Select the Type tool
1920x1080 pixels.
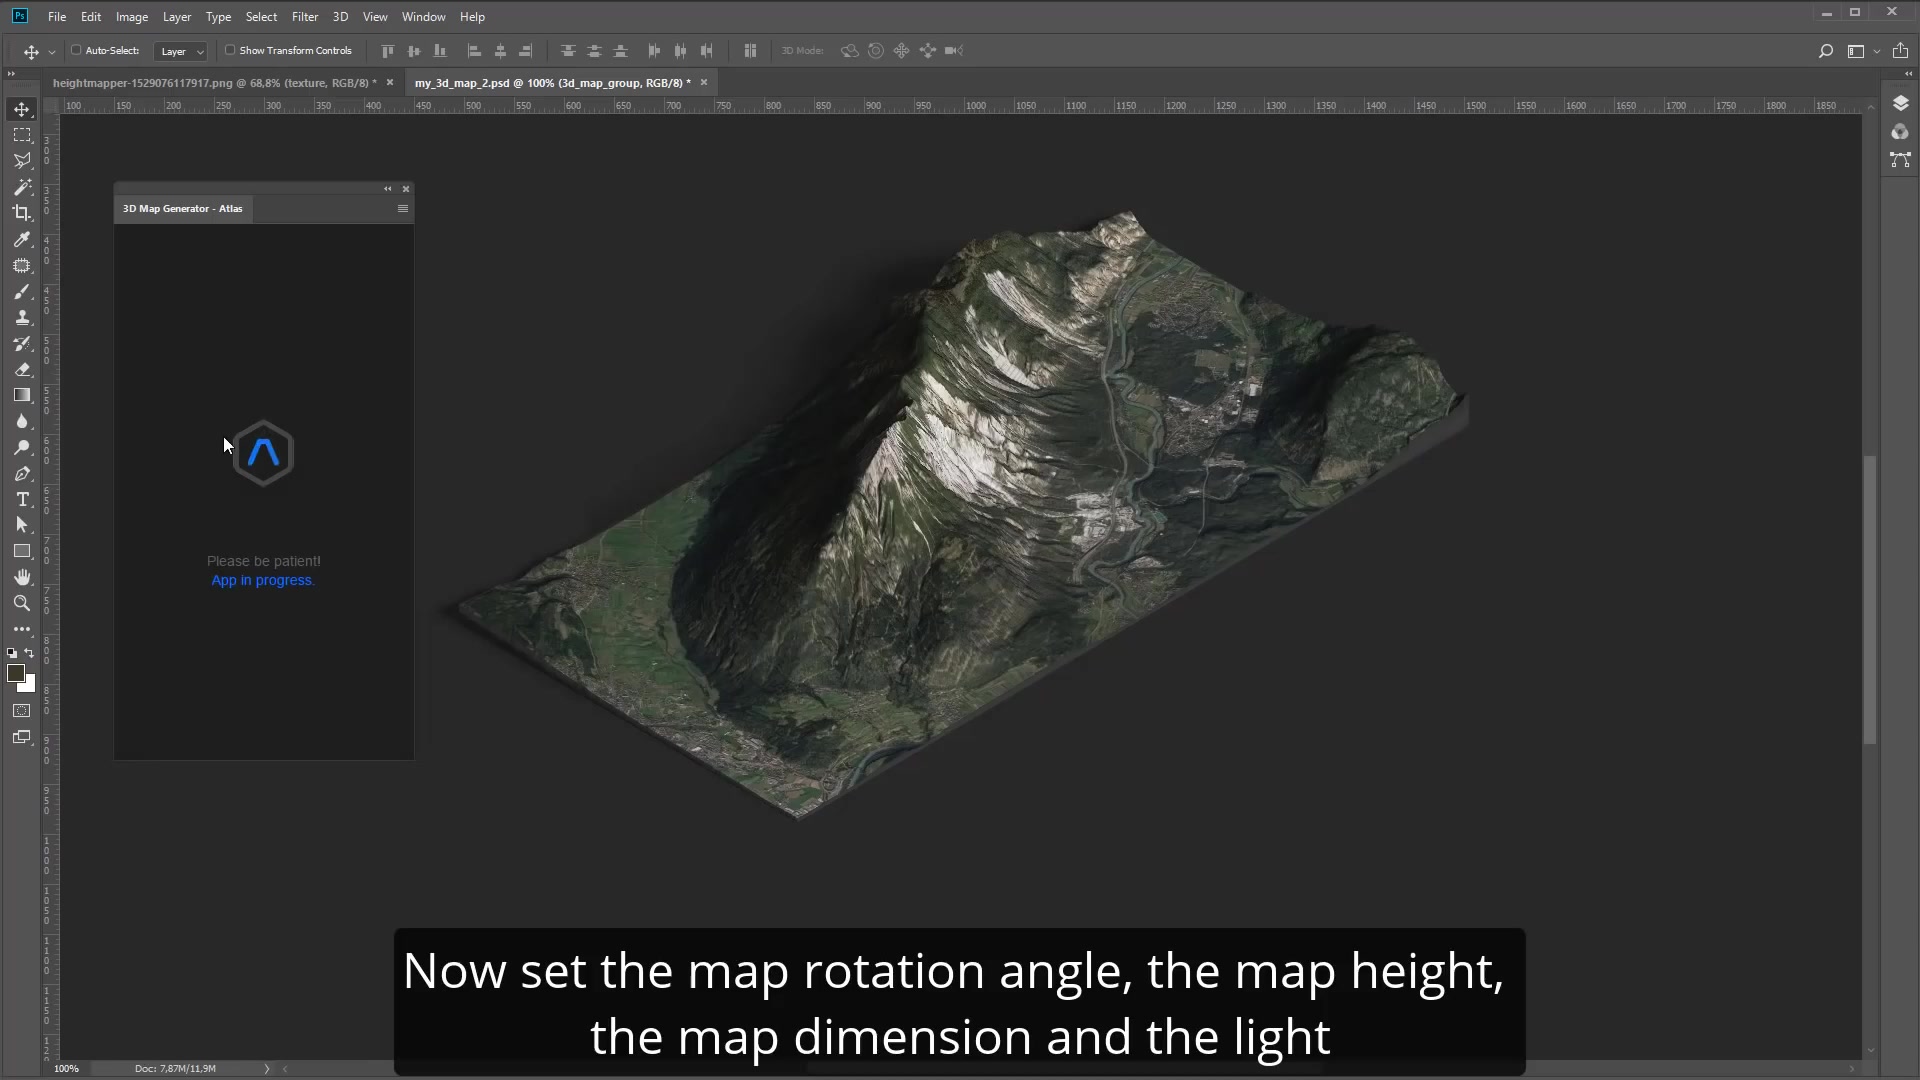tap(22, 498)
